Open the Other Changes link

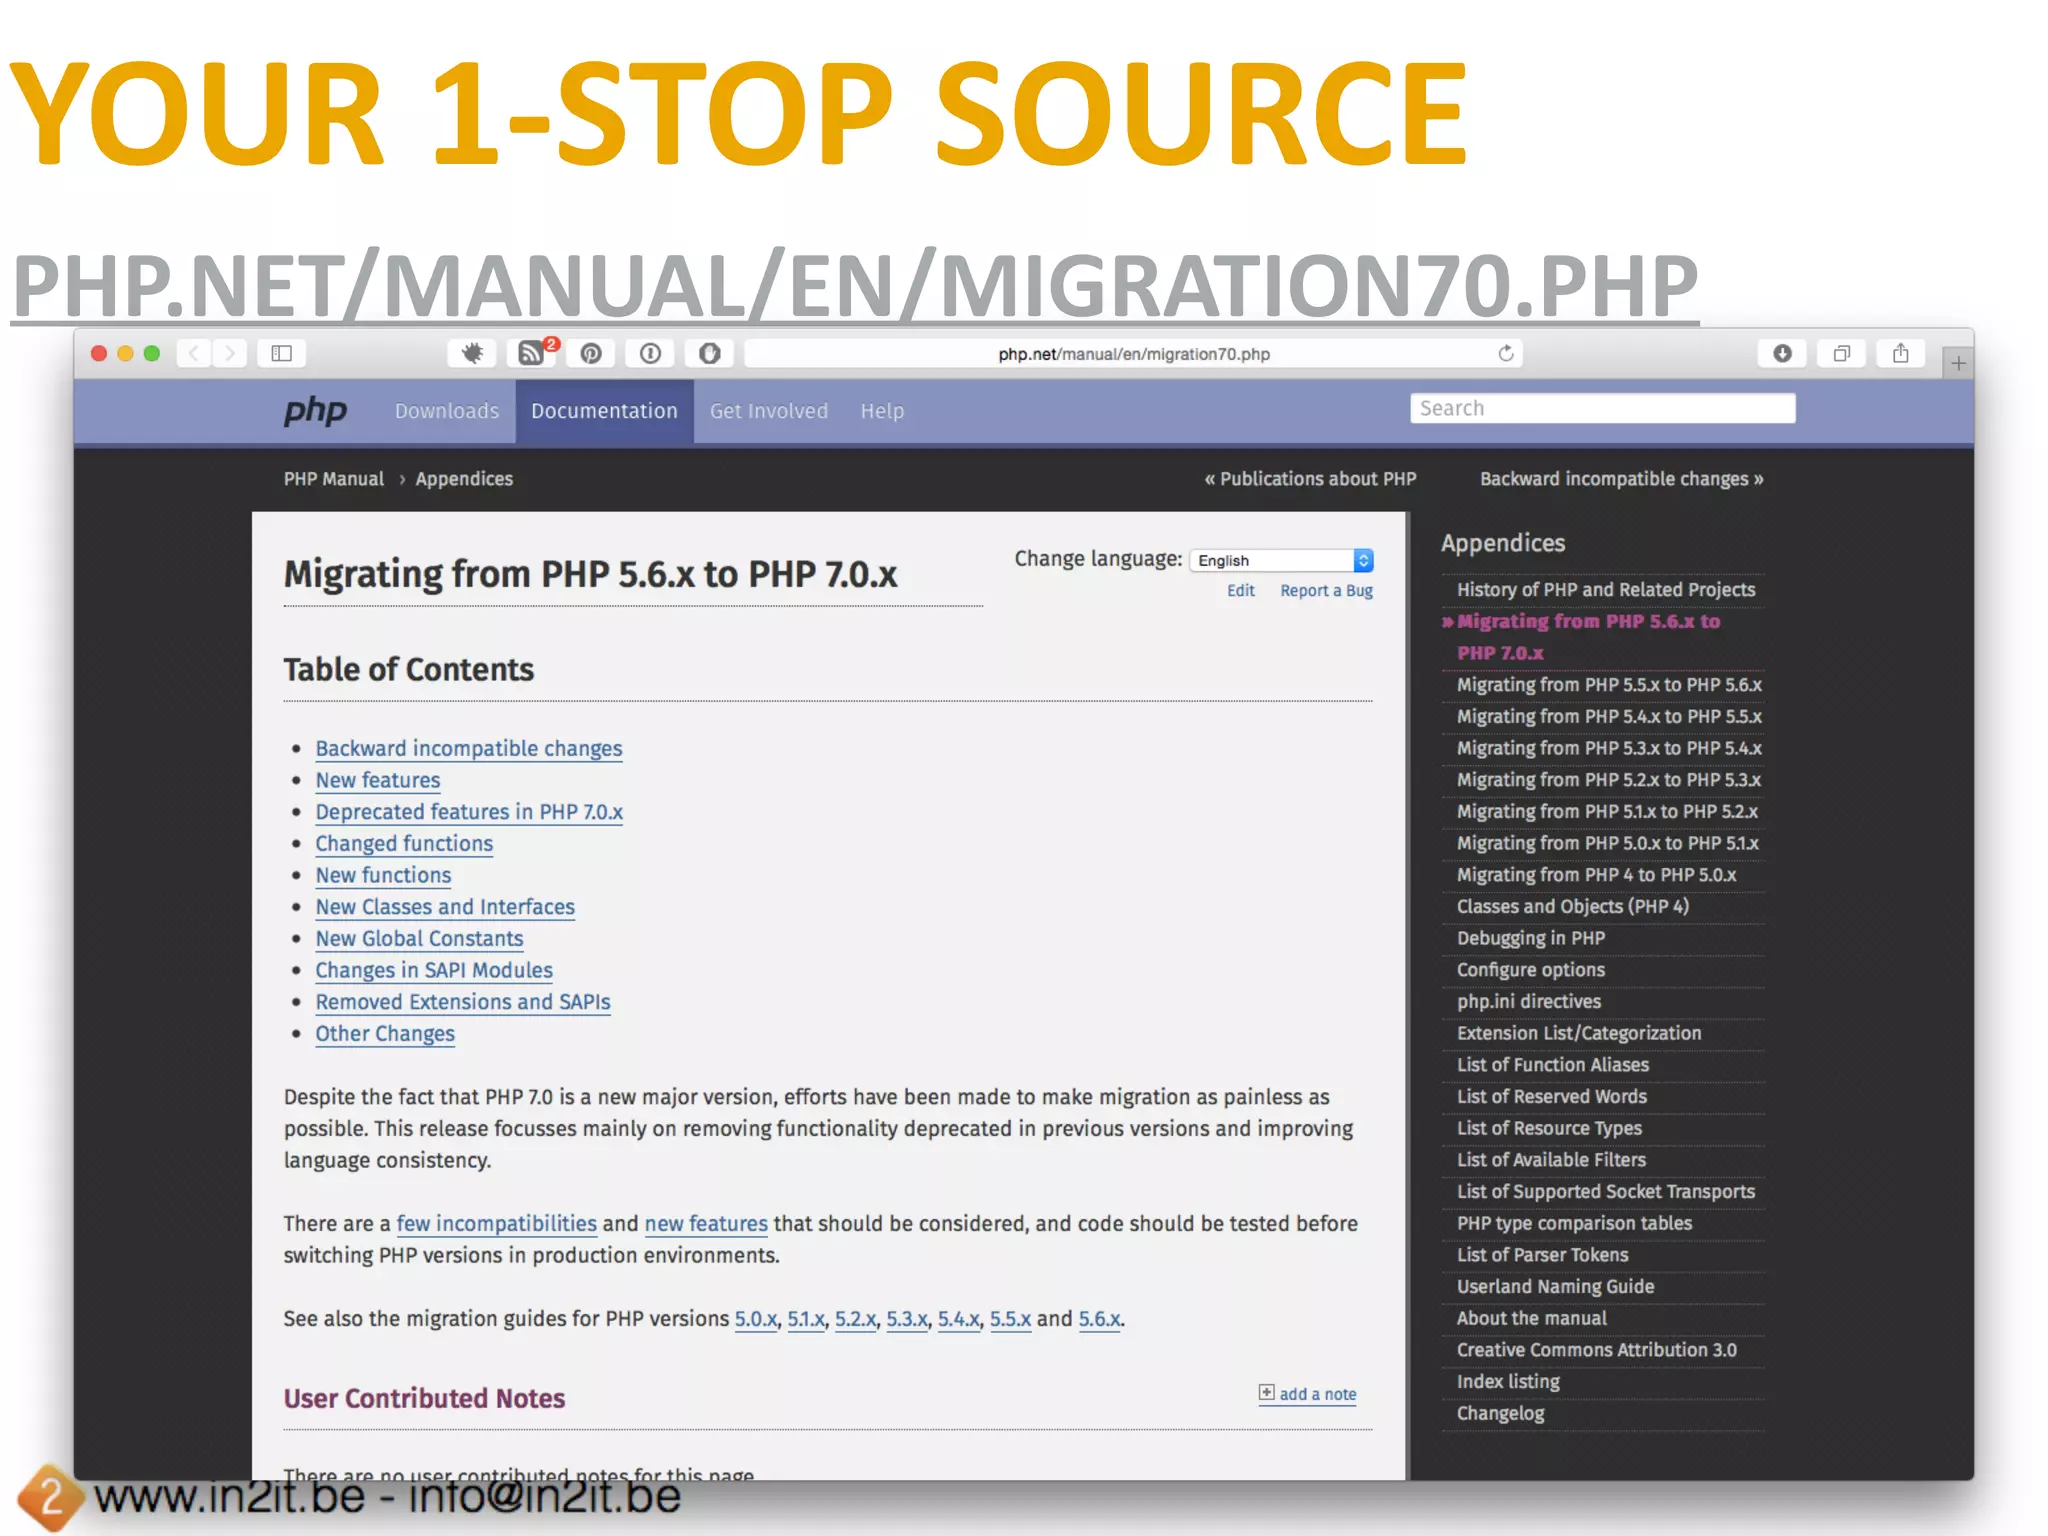[385, 1034]
